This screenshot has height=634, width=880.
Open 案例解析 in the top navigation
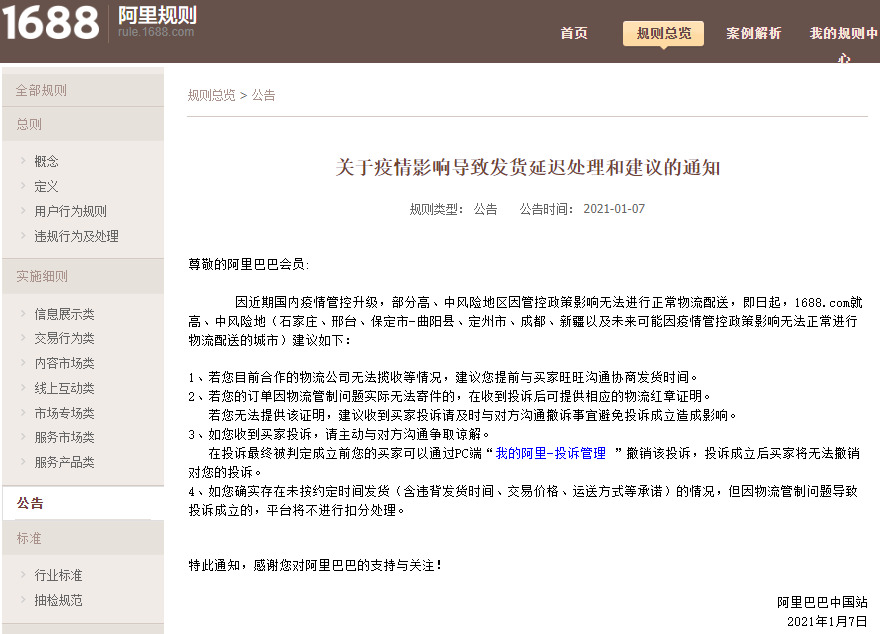753,33
